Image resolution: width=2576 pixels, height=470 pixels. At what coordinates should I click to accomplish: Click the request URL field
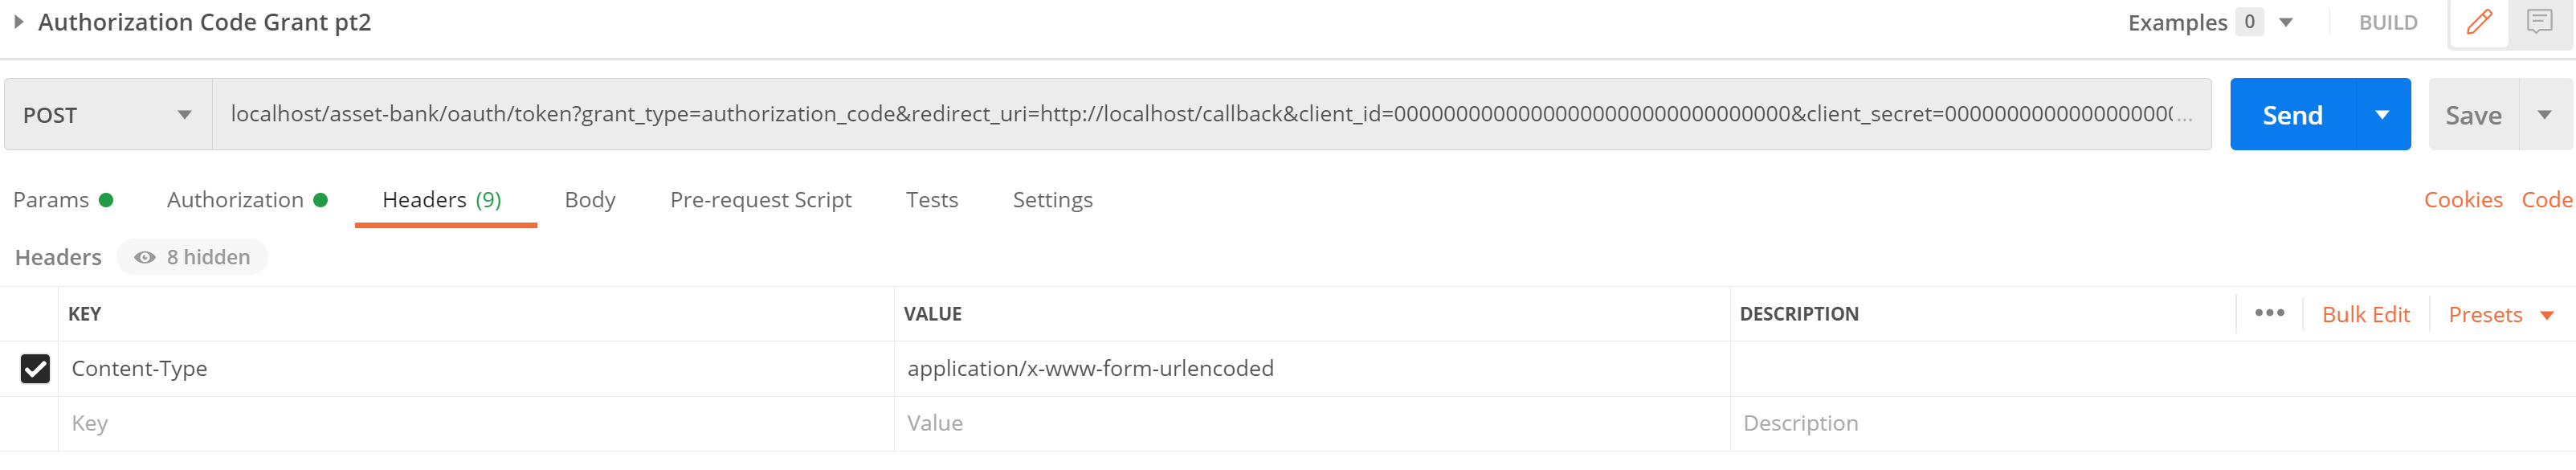[1211, 115]
